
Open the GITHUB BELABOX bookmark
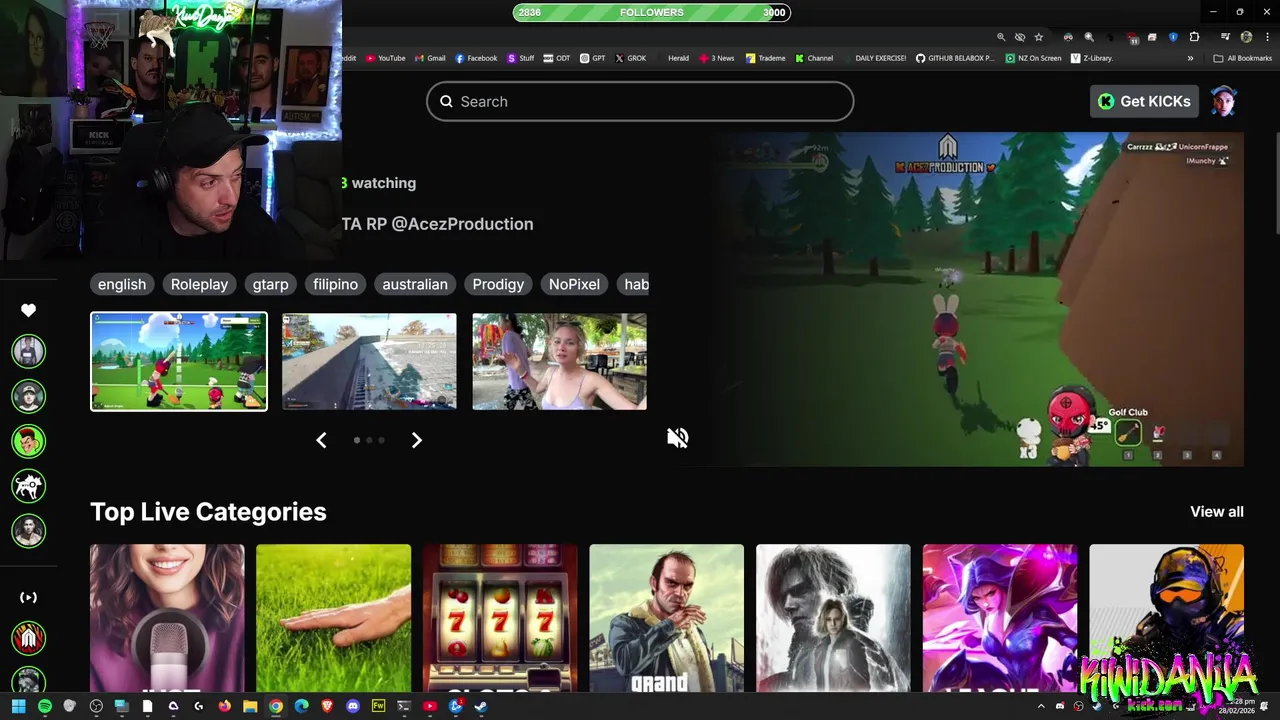tap(955, 58)
